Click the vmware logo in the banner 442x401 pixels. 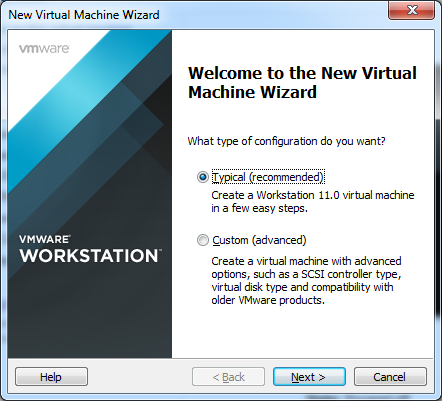(44, 49)
